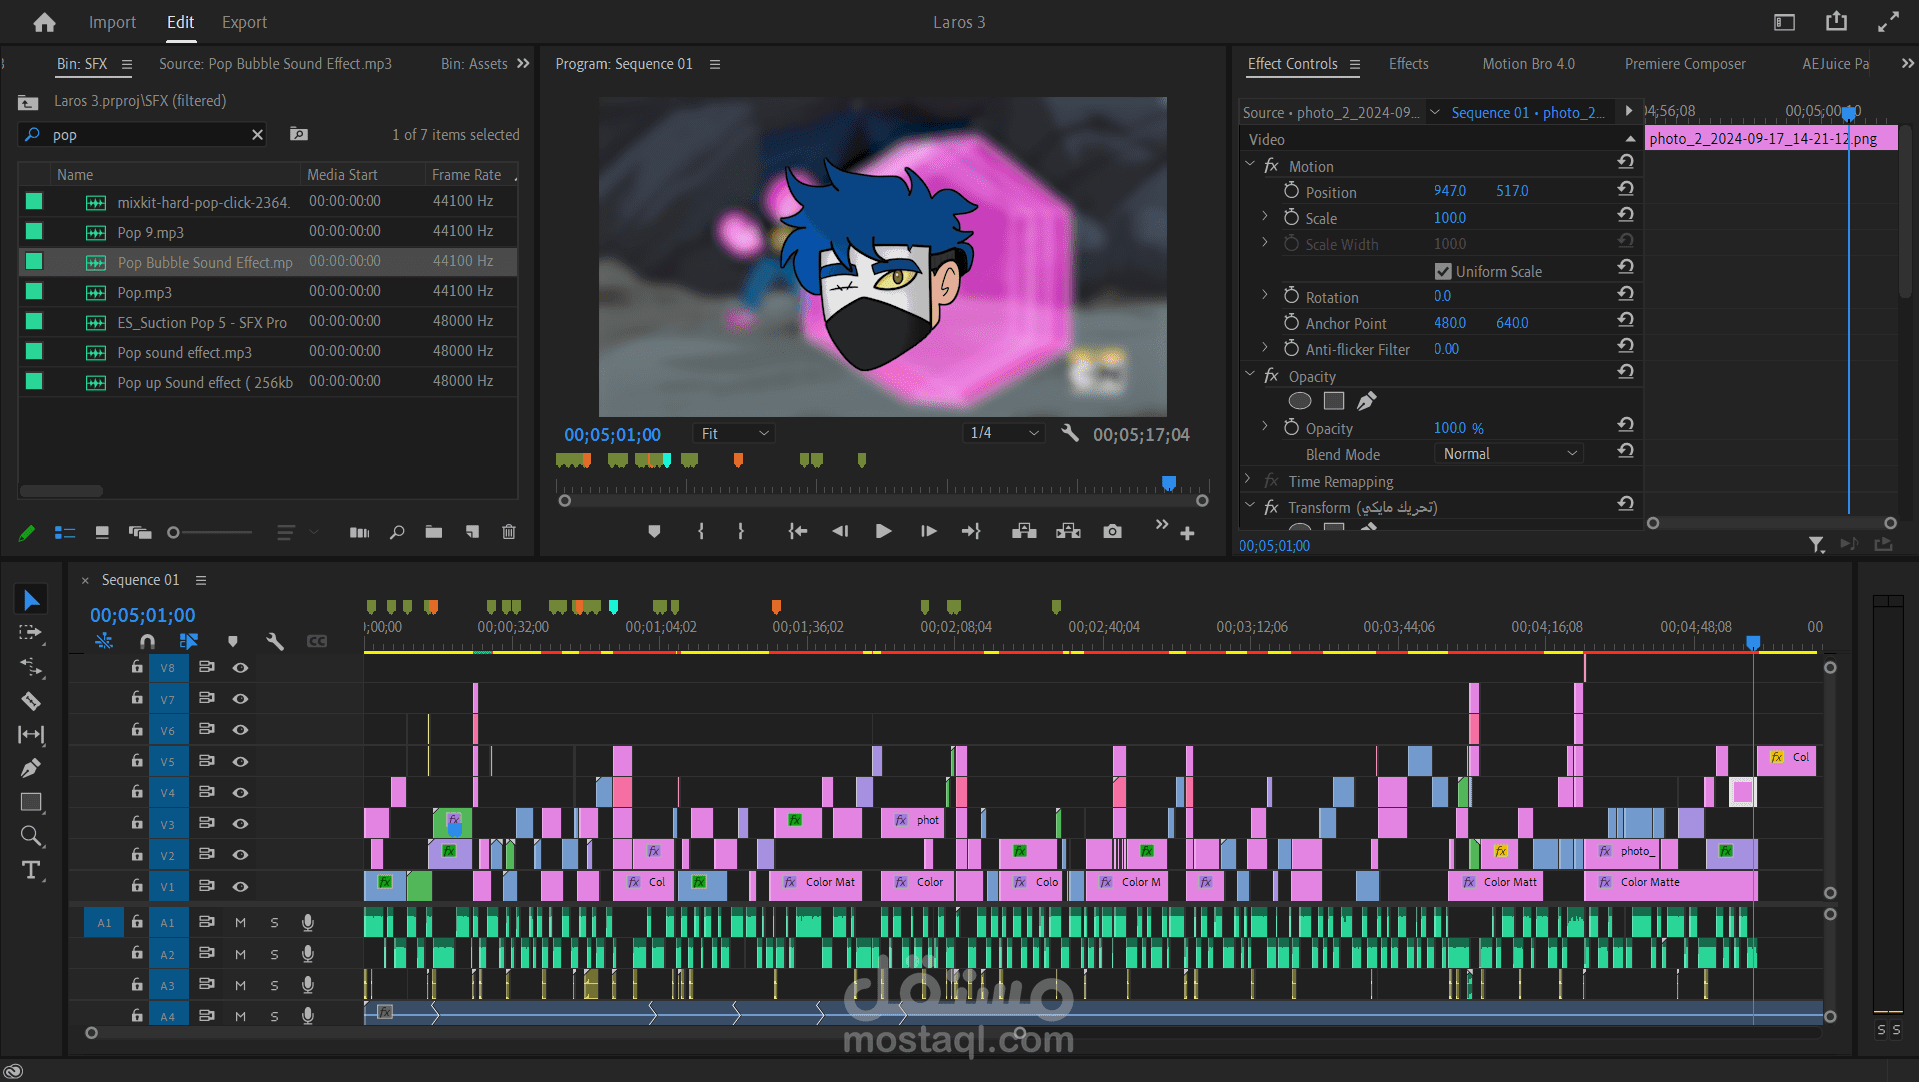Click the Lift button in Program monitor
The height and width of the screenshot is (1082, 1919).
1024,531
